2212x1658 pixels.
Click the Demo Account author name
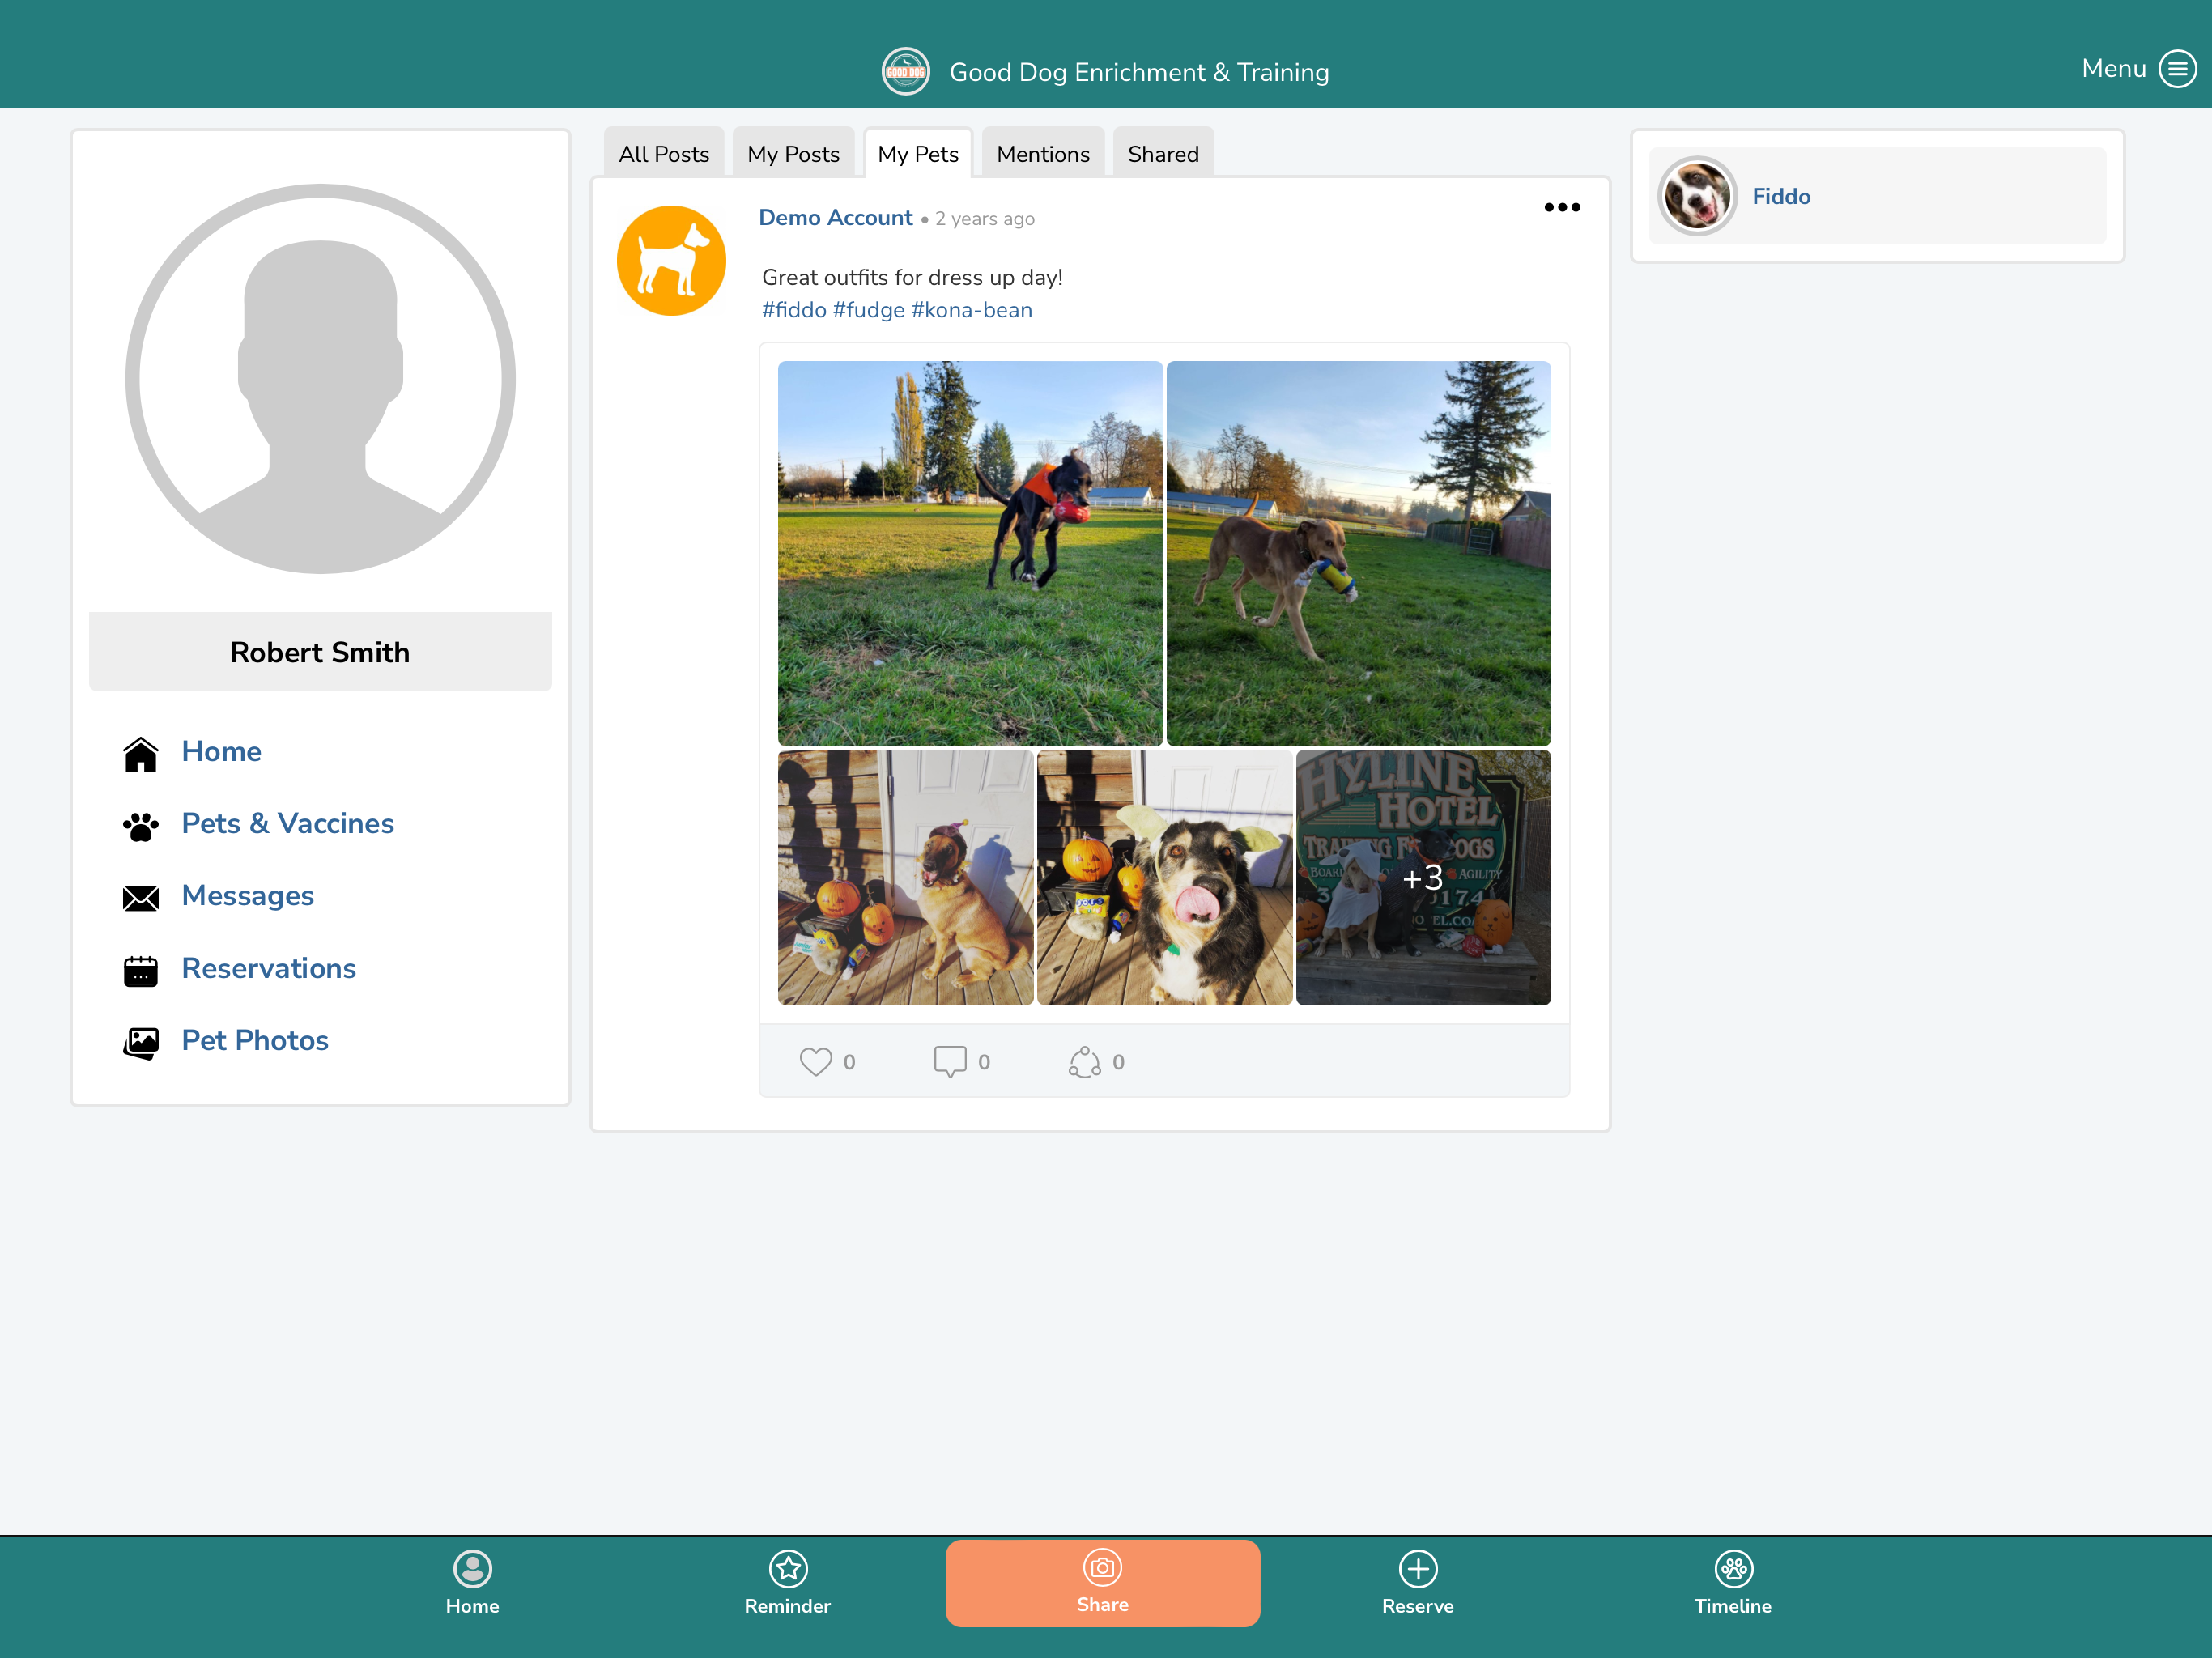(x=835, y=217)
